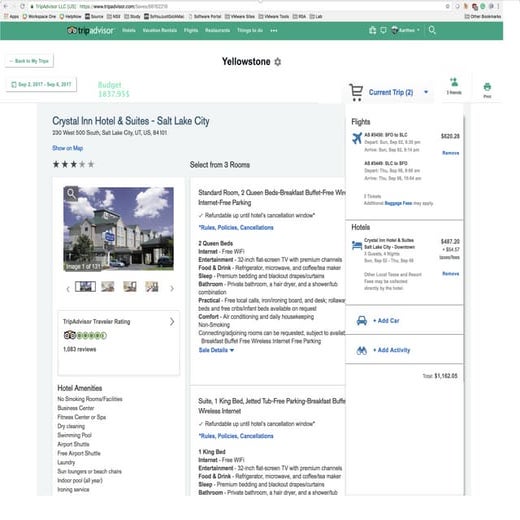The height and width of the screenshot is (520, 520).
Task: Click + Add Car
Action: coord(386,321)
